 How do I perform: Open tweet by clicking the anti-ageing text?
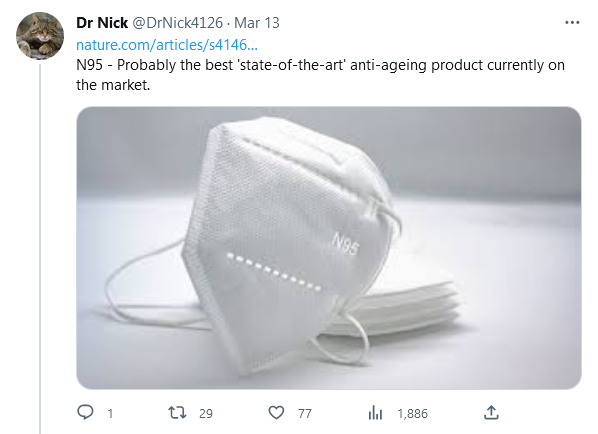pyautogui.click(x=388, y=65)
